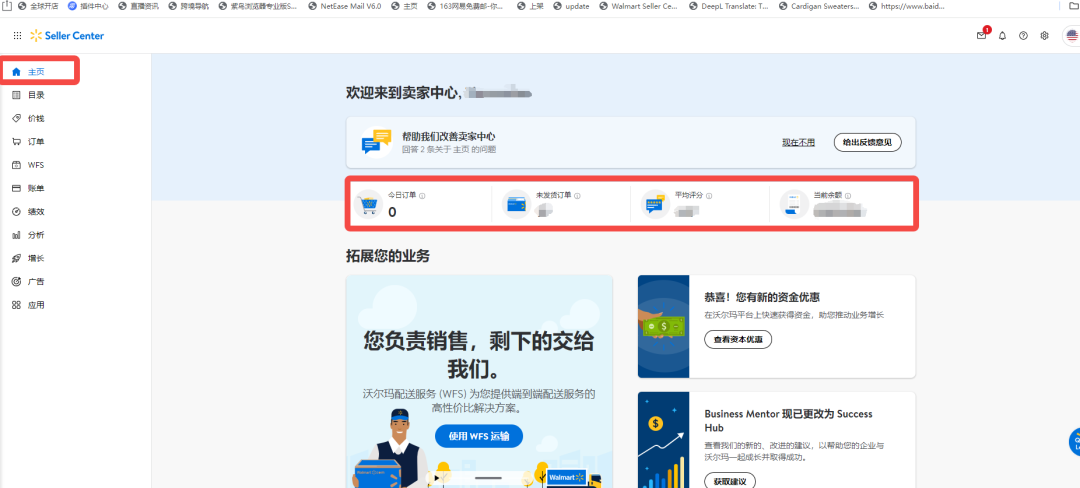Click the 拓展您的业务 heading
The width and height of the screenshot is (1080, 488).
(388, 256)
